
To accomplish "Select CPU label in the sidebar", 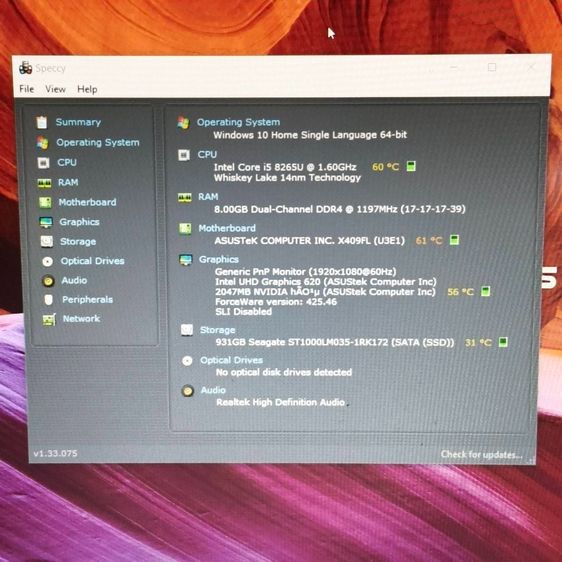I will pyautogui.click(x=67, y=162).
